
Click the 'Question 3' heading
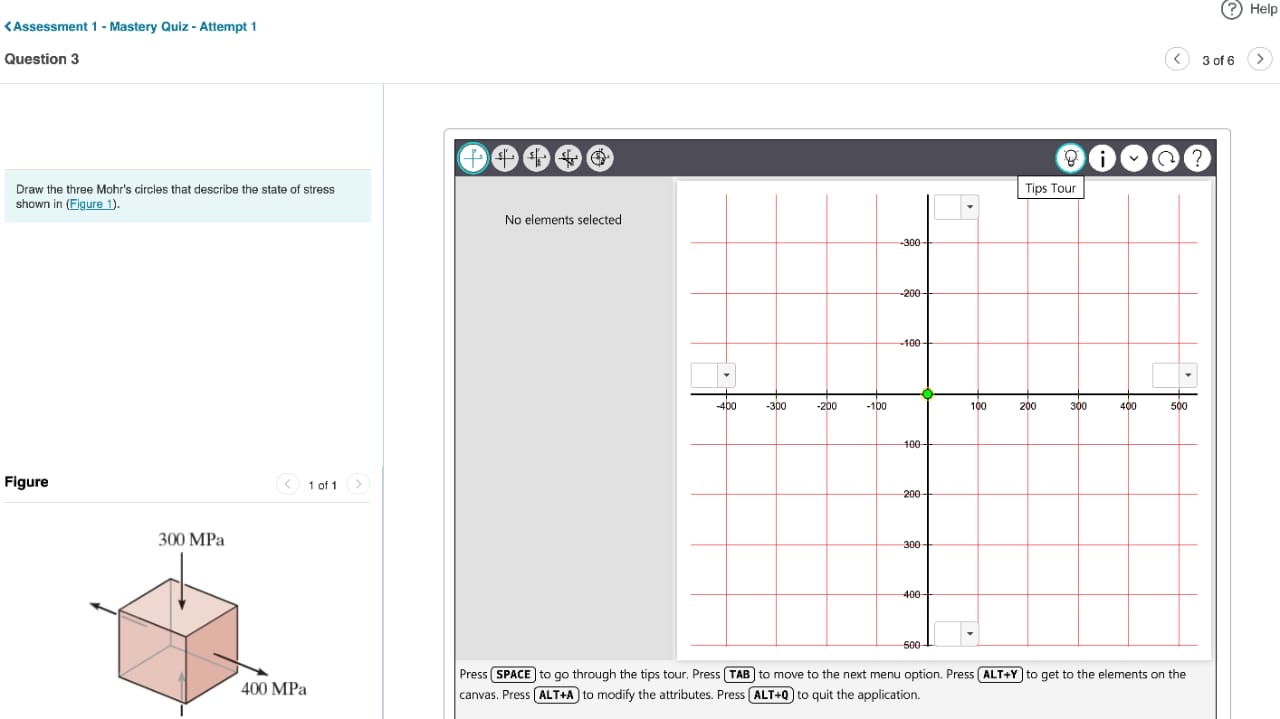pyautogui.click(x=42, y=59)
